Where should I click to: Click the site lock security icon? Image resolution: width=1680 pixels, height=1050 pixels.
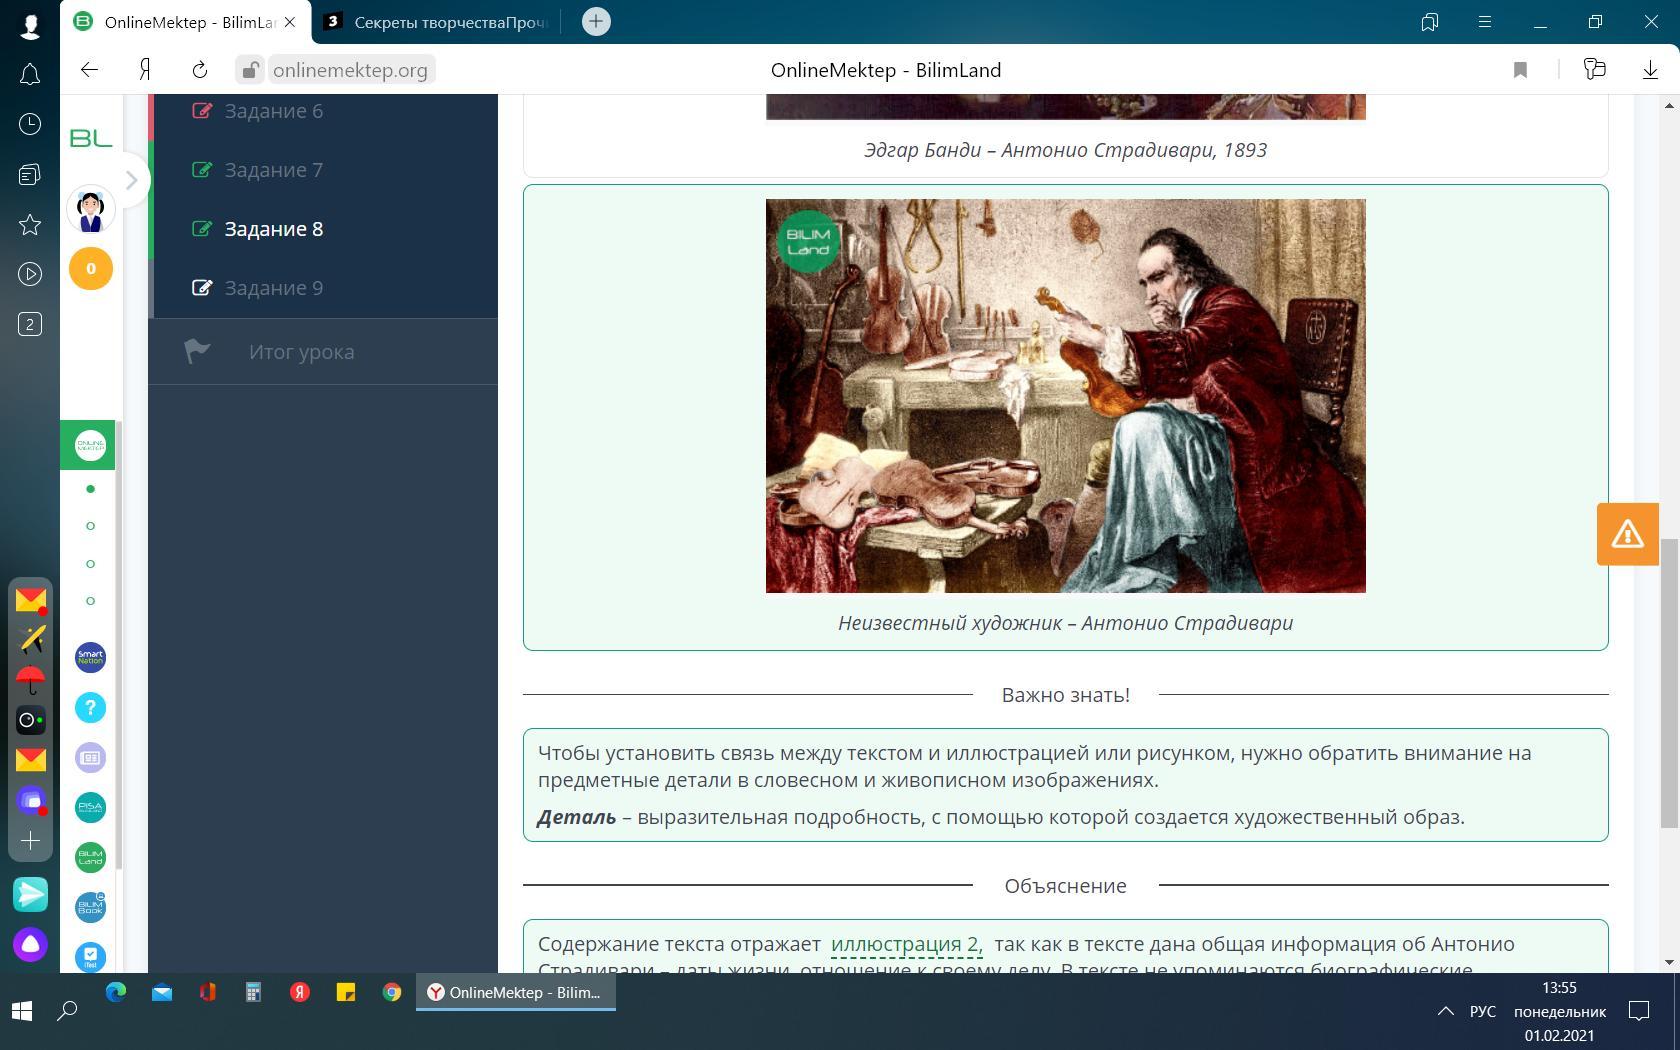coord(250,70)
